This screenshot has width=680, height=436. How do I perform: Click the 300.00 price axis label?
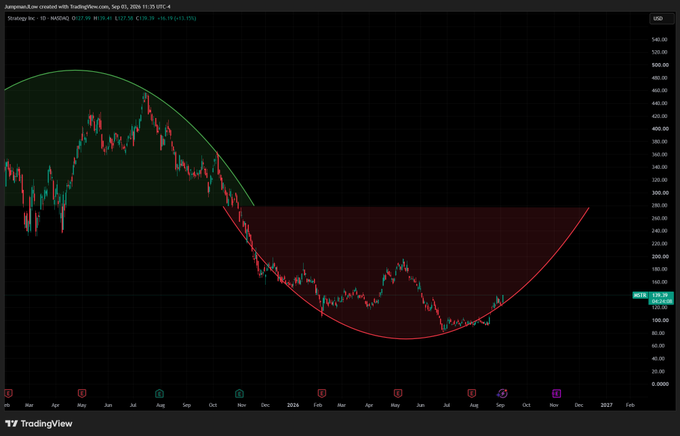tap(659, 193)
